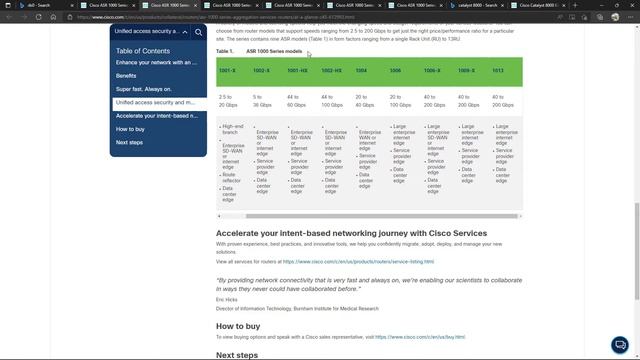Image resolution: width=640 pixels, height=360 pixels.
Task: Go back with the browser back arrow
Action: [9, 17]
